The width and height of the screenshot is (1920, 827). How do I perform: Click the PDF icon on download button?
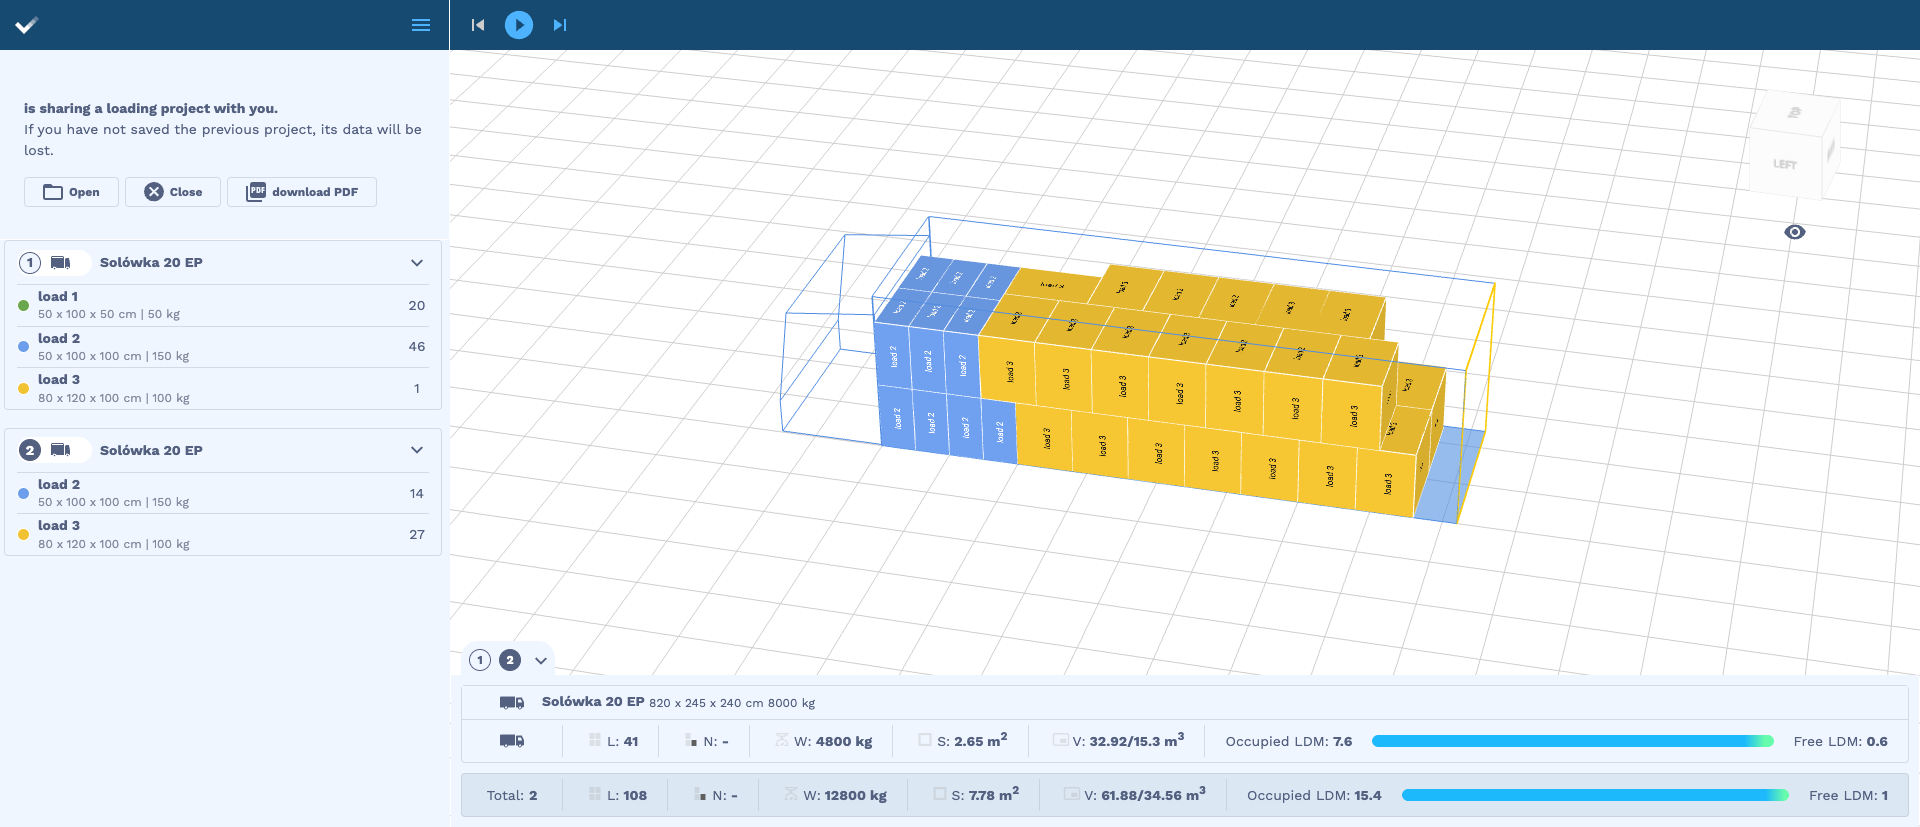pos(256,192)
